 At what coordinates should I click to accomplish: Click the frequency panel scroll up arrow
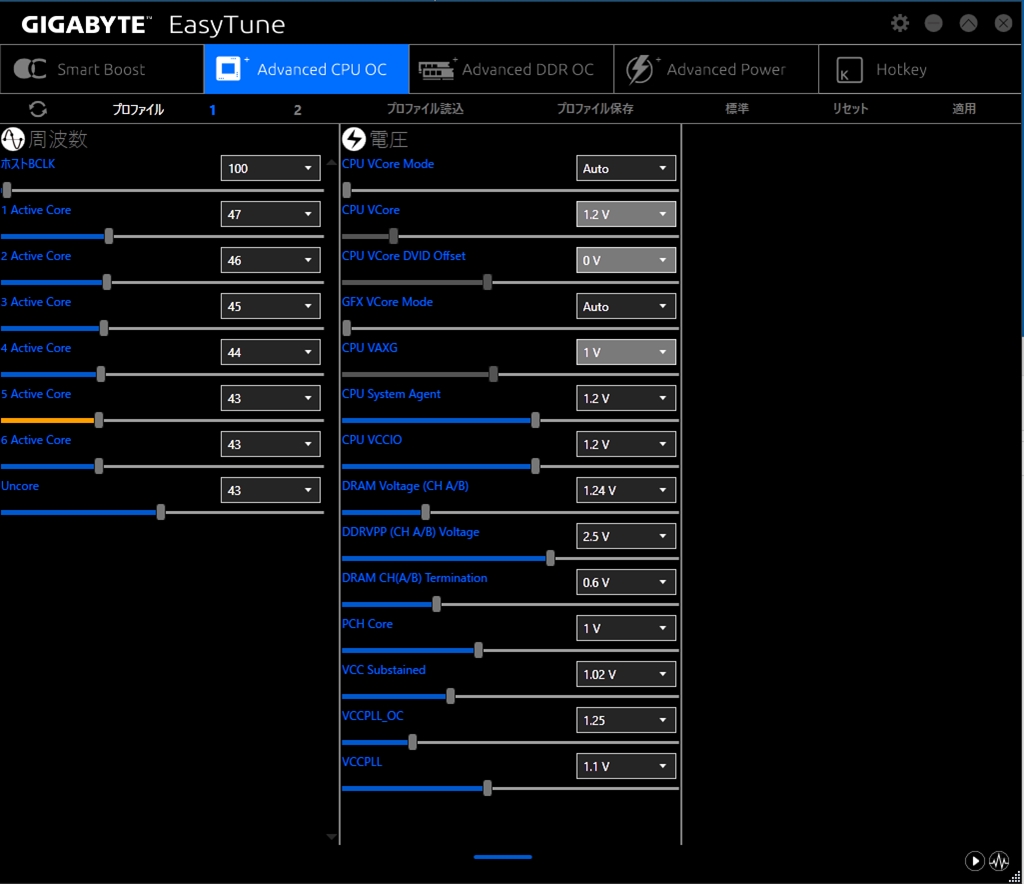331,163
